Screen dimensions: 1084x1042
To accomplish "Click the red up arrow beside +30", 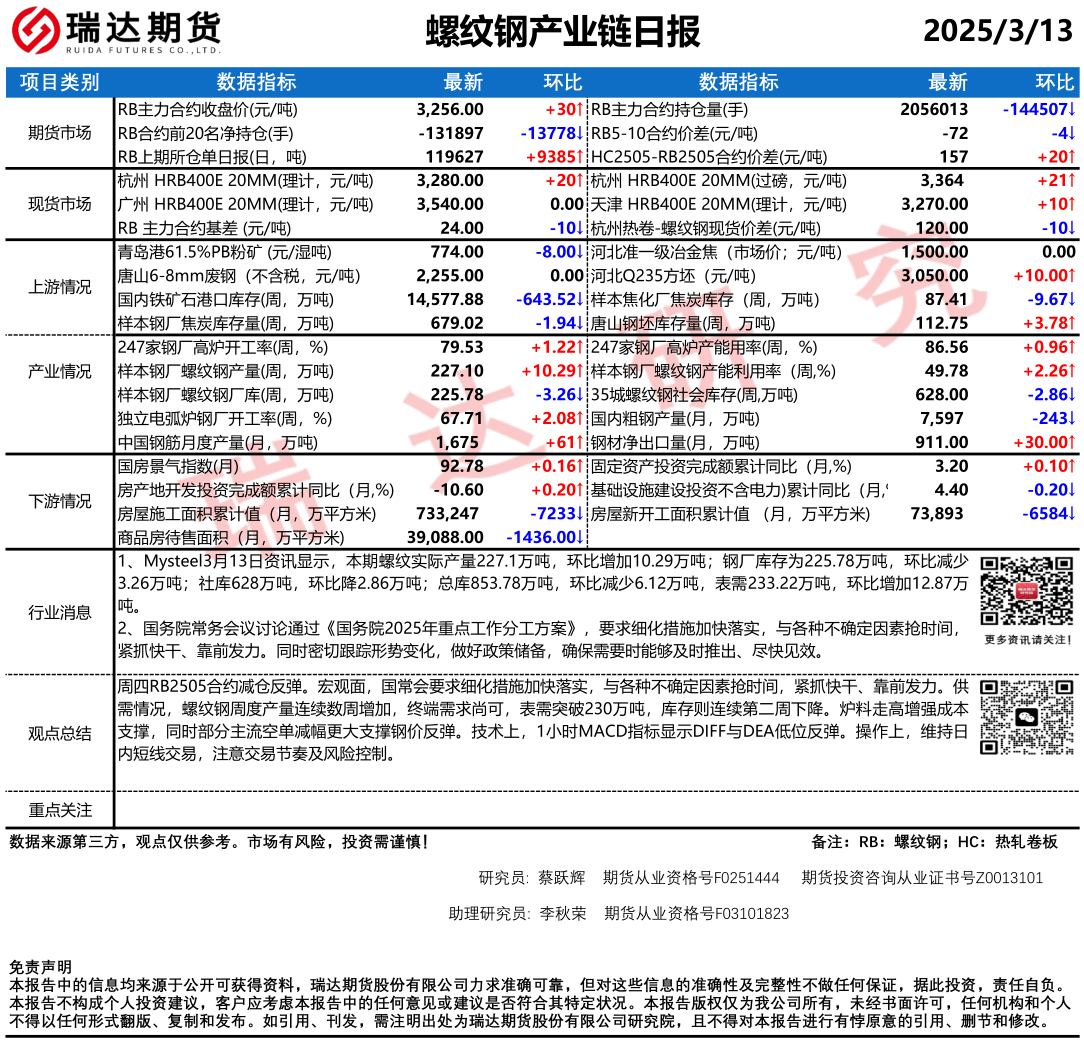I will click(x=582, y=109).
